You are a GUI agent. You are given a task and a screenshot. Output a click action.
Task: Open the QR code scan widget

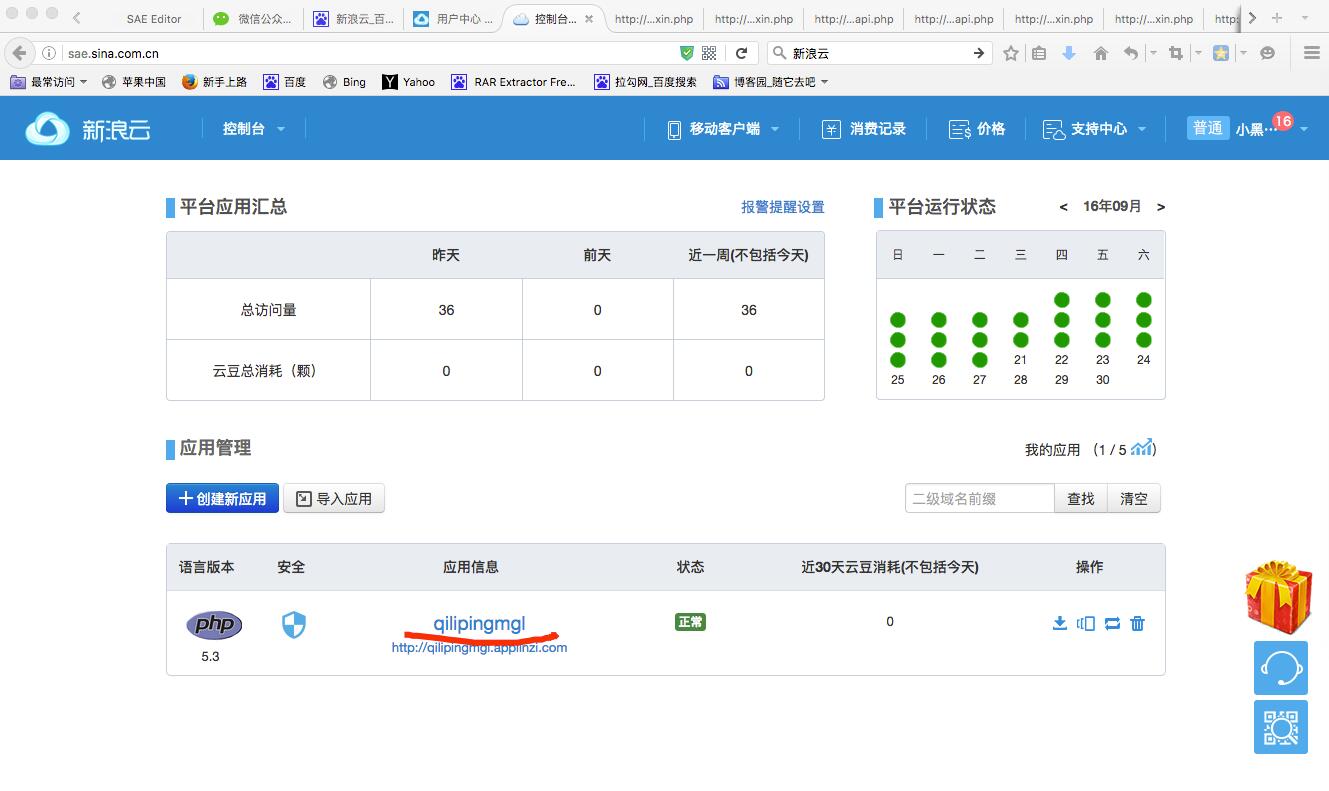[x=1281, y=727]
